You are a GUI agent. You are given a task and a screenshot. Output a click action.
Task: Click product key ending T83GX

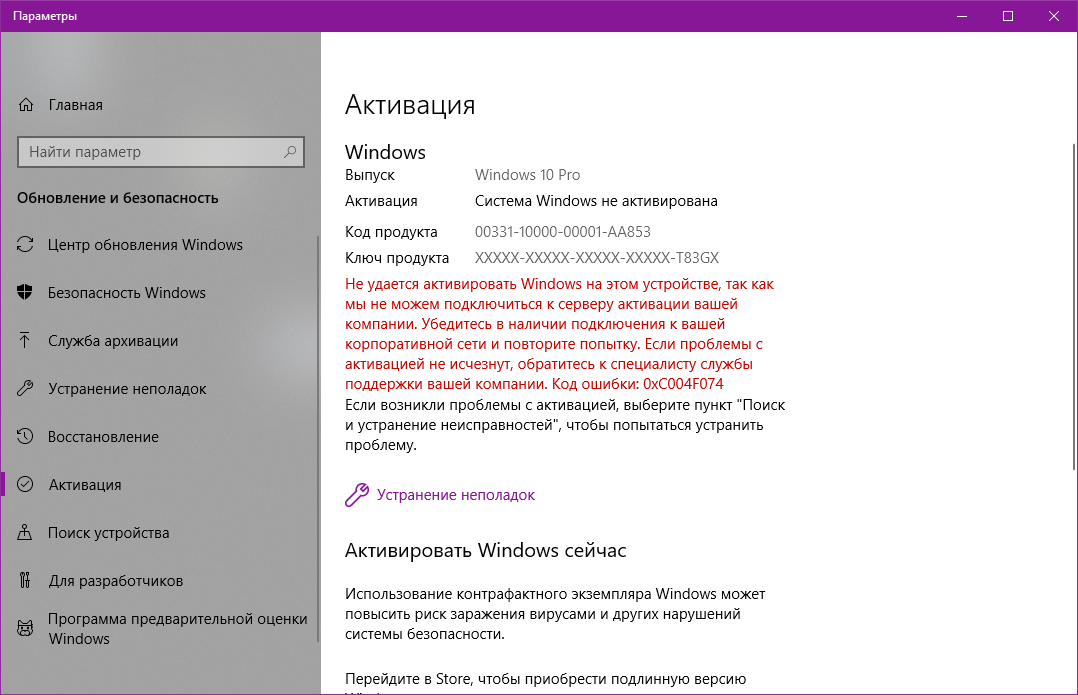pyautogui.click(x=597, y=258)
